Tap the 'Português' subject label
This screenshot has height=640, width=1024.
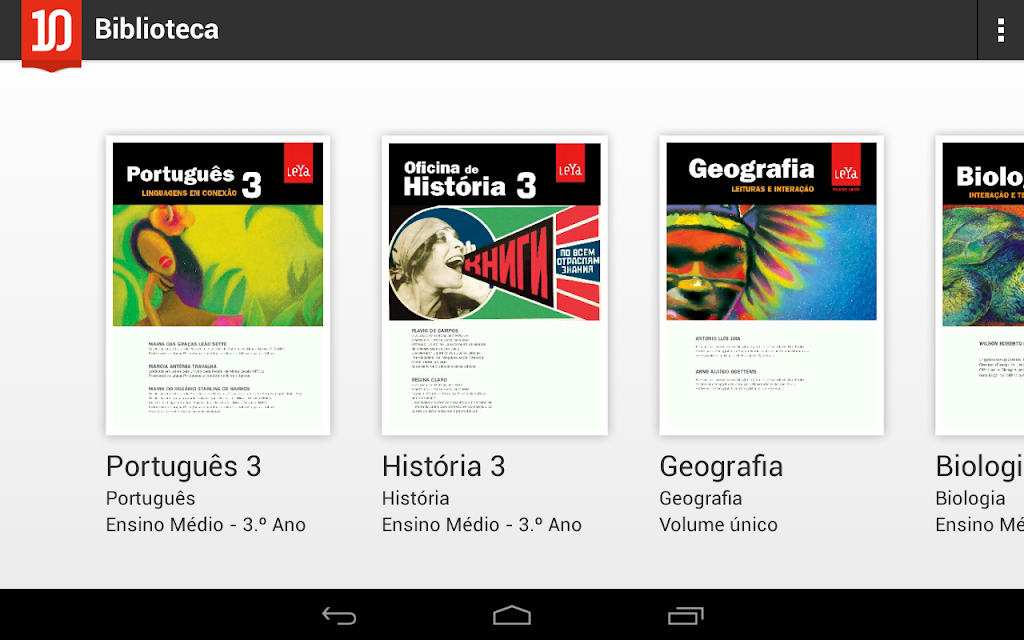pos(150,498)
